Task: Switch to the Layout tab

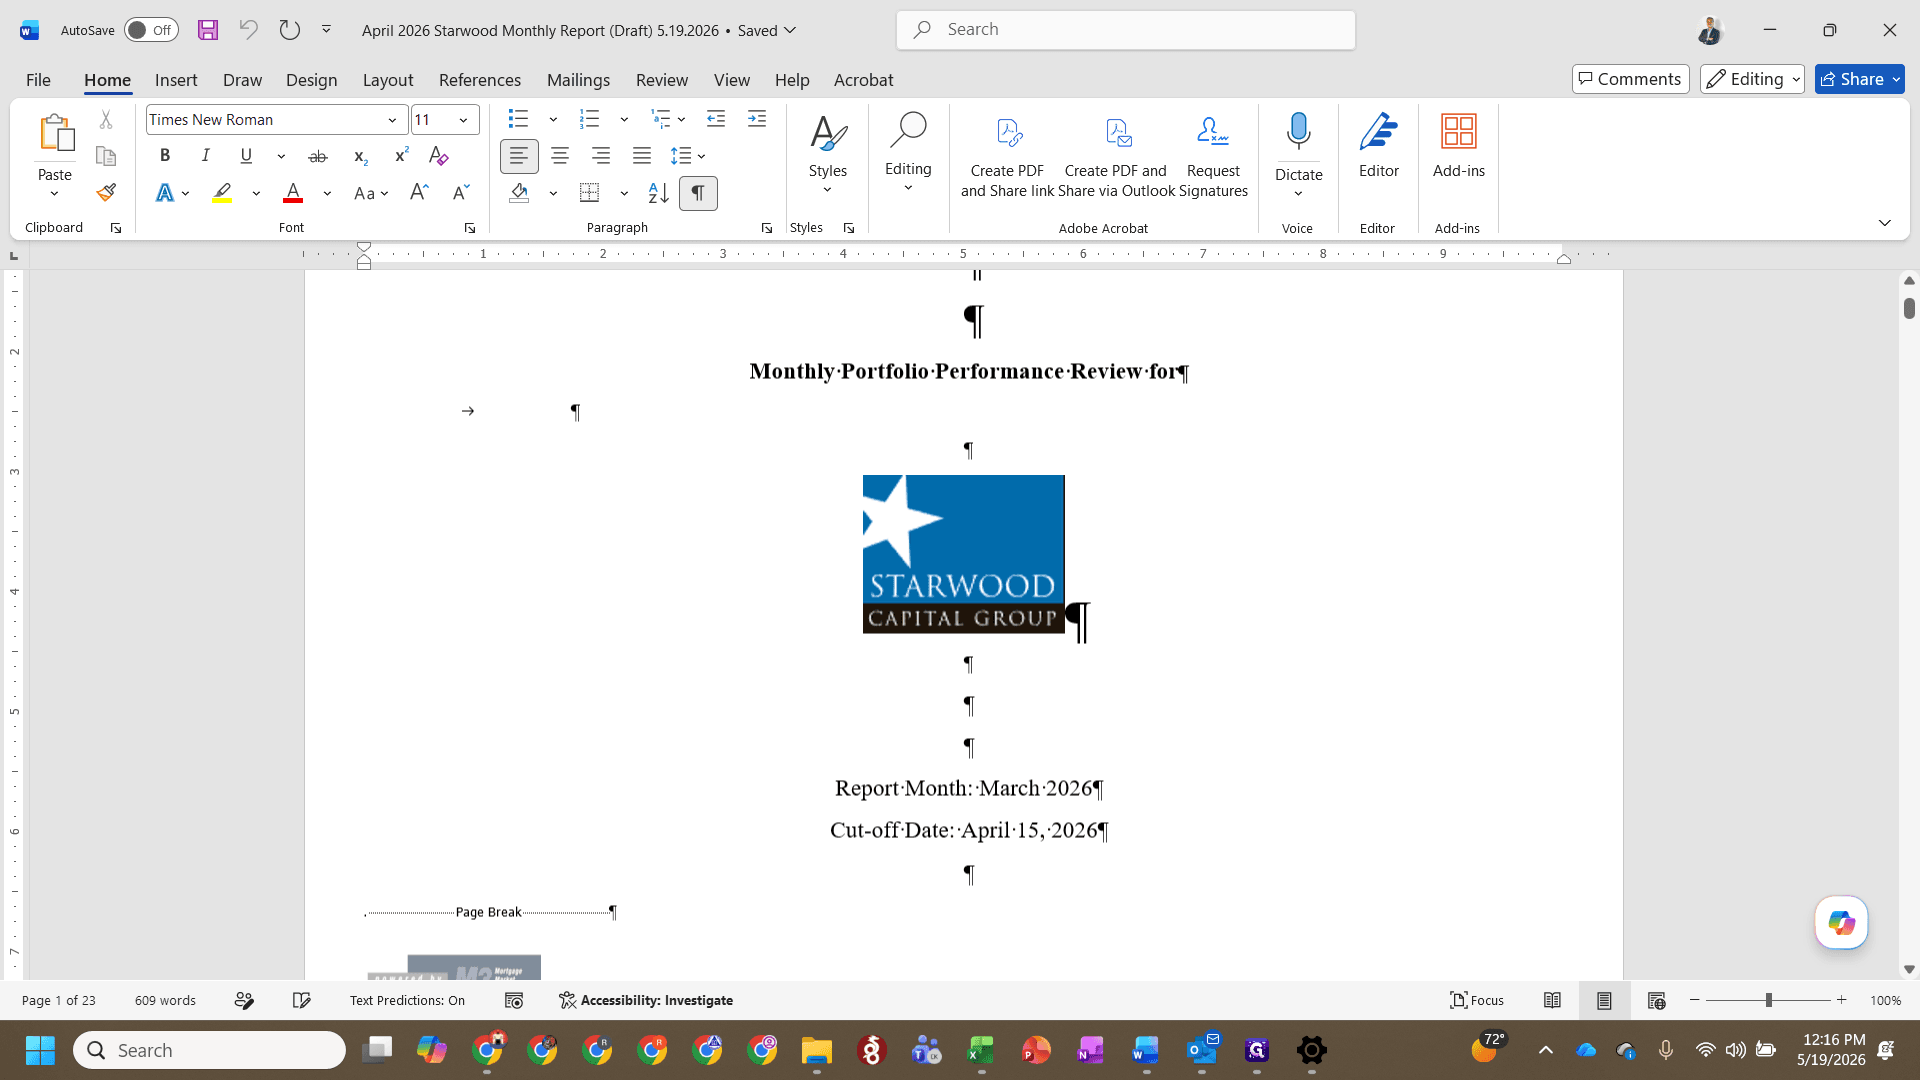Action: [x=388, y=80]
